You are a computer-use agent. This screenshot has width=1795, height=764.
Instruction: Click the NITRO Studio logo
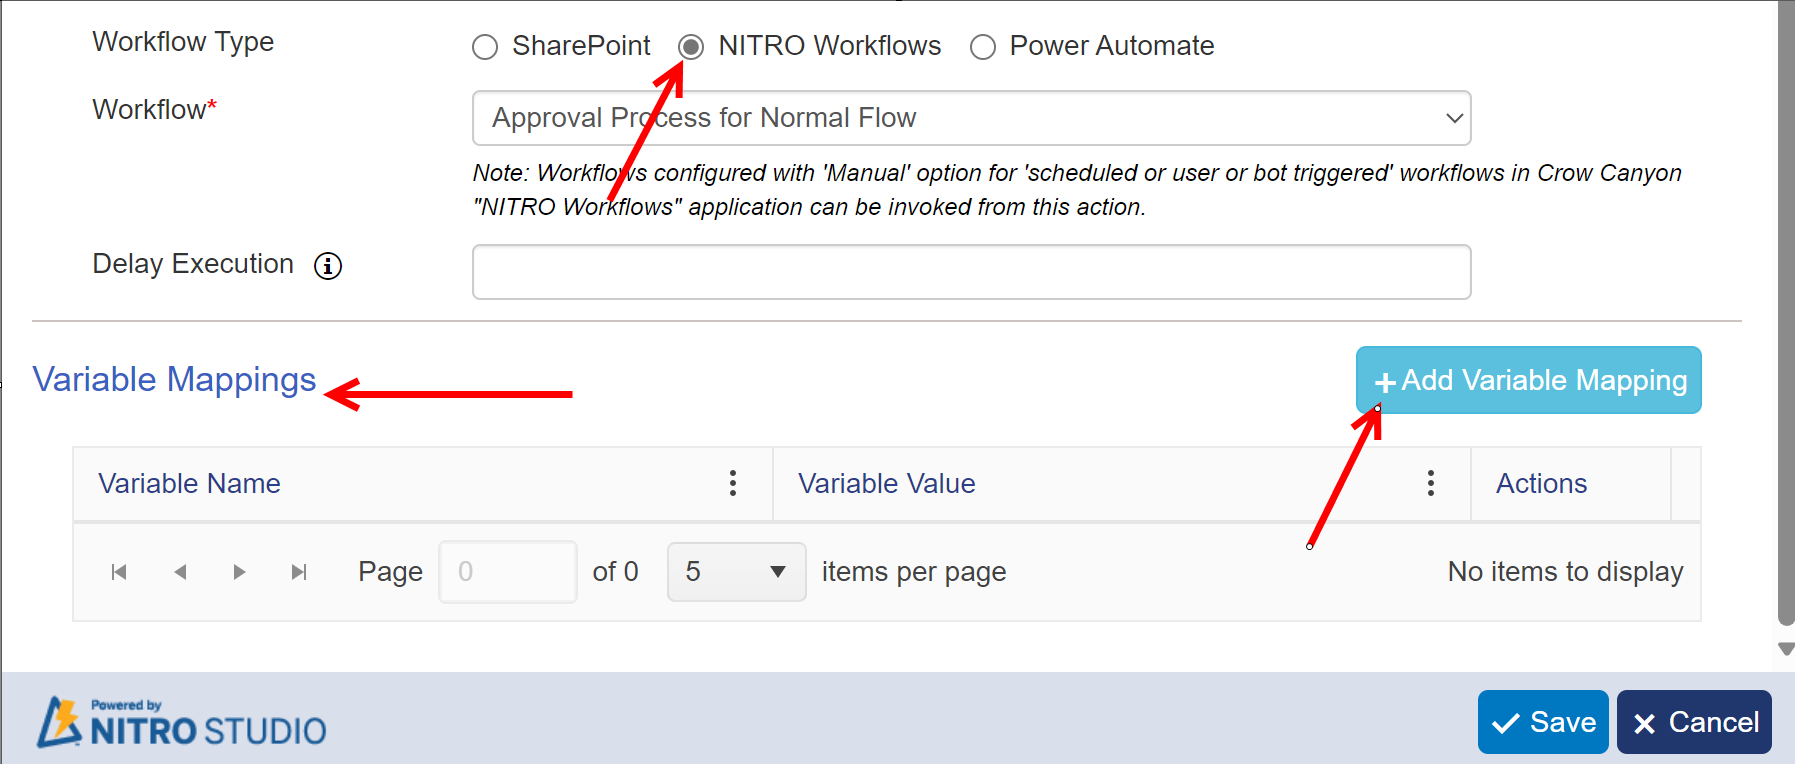tap(182, 722)
